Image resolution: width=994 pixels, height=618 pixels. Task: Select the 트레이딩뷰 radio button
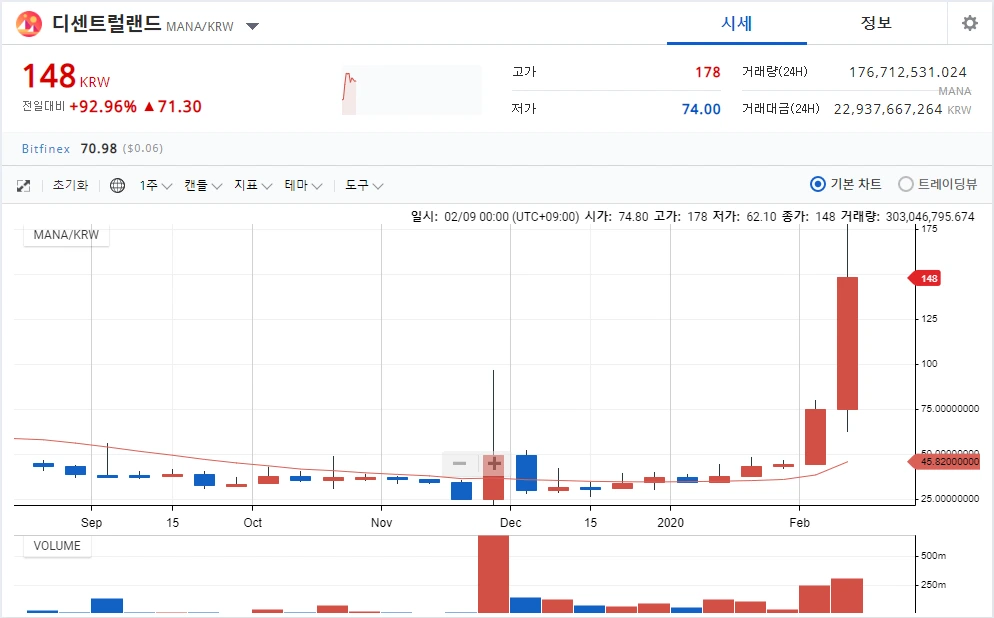pyautogui.click(x=903, y=184)
